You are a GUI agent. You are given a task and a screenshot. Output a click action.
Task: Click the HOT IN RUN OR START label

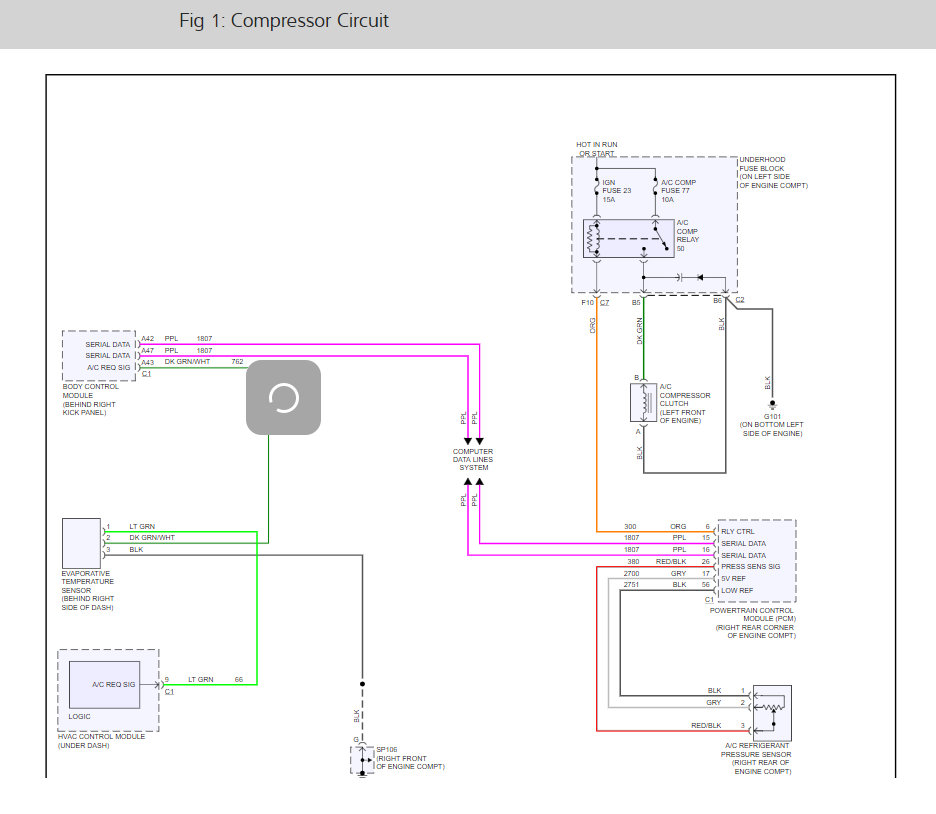(597, 149)
